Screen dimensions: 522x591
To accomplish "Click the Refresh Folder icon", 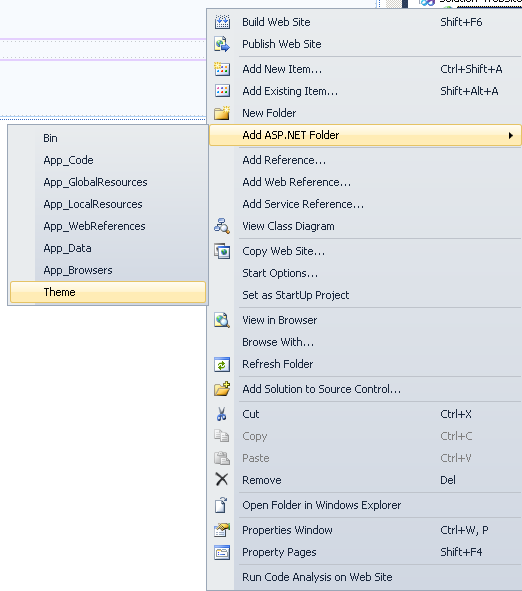I will [222, 364].
